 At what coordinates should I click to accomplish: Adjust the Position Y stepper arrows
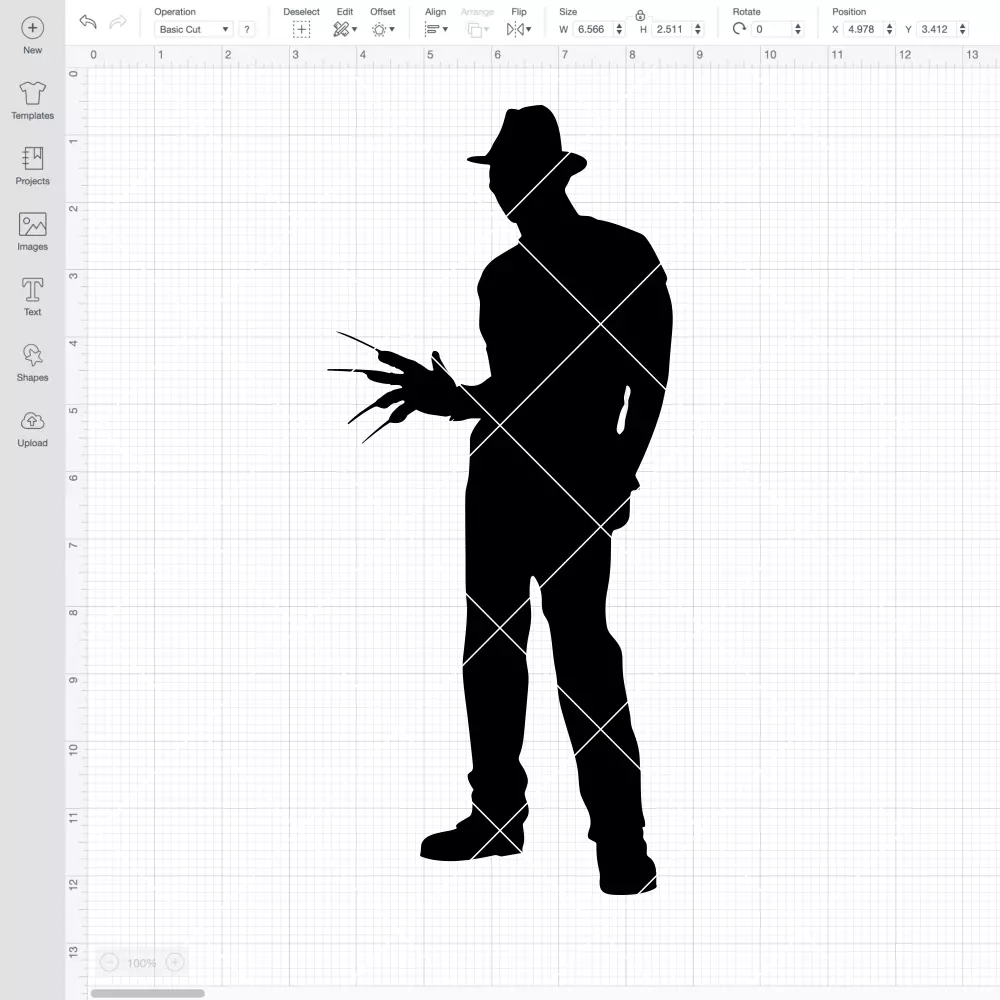point(963,29)
